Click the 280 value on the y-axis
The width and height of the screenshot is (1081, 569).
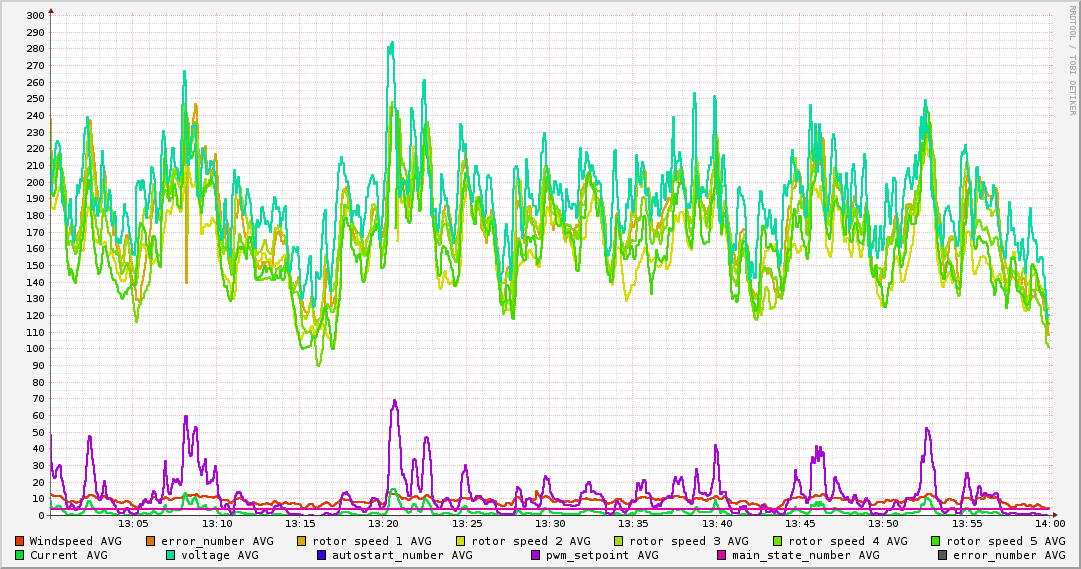tap(36, 49)
